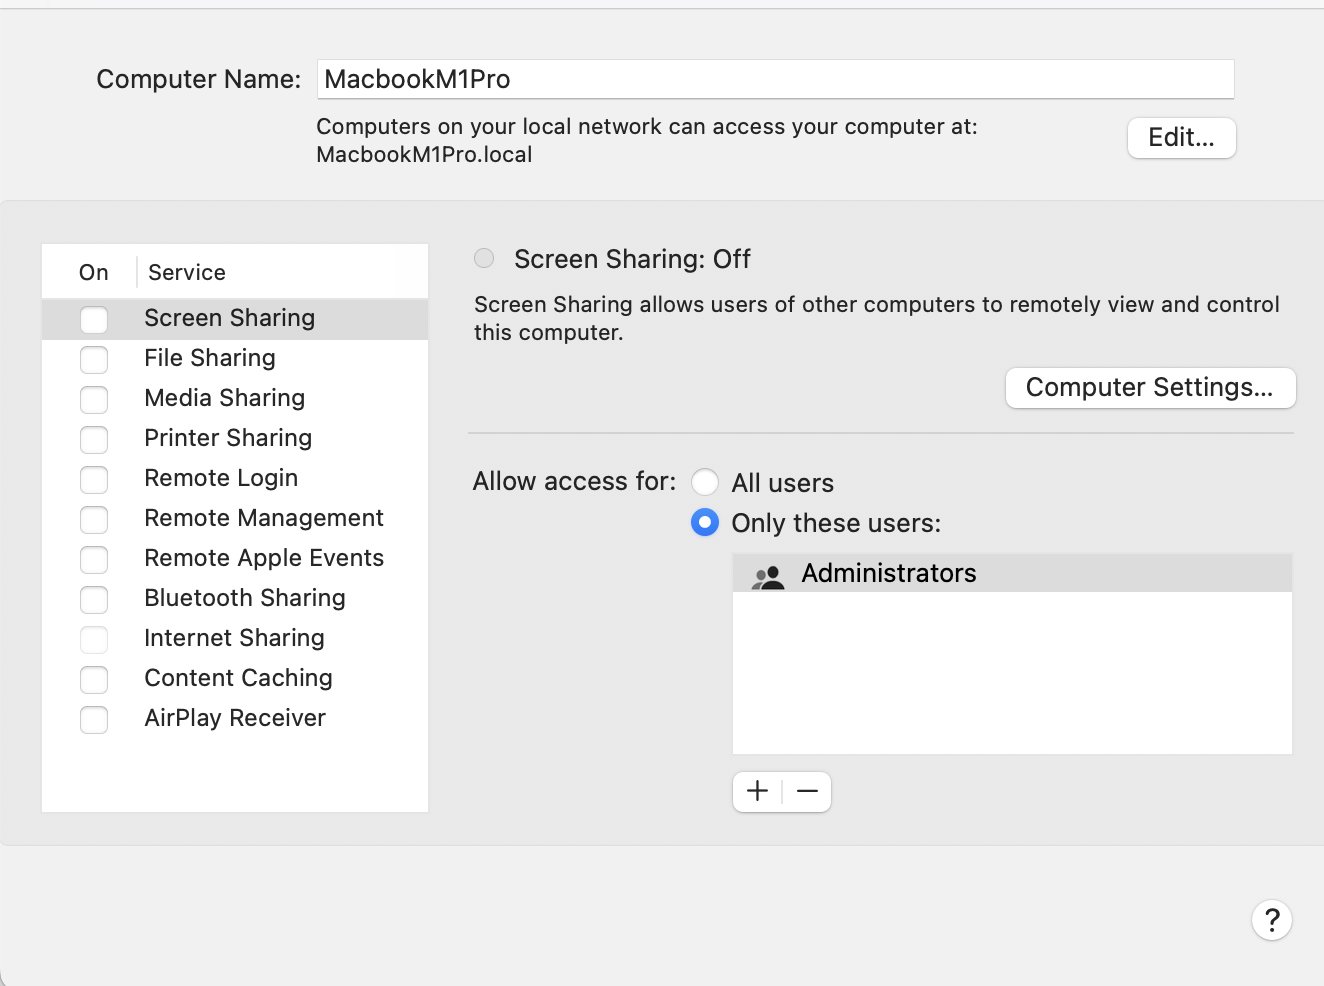Click the On column header
Image resolution: width=1324 pixels, height=986 pixels.
click(93, 272)
